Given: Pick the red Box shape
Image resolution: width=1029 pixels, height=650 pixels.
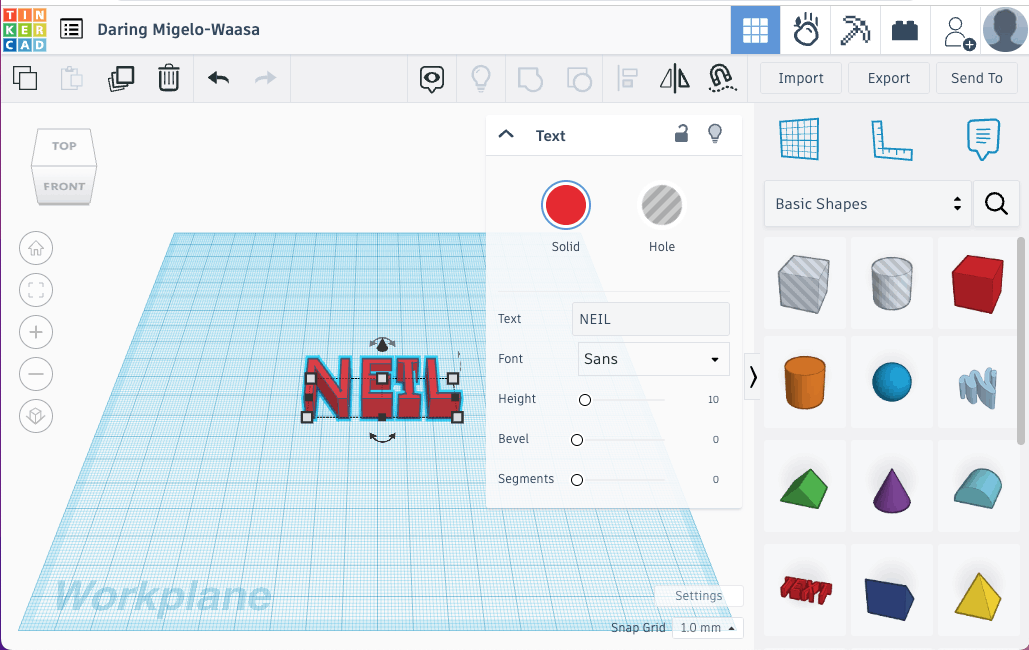Looking at the screenshot, I should (x=978, y=283).
